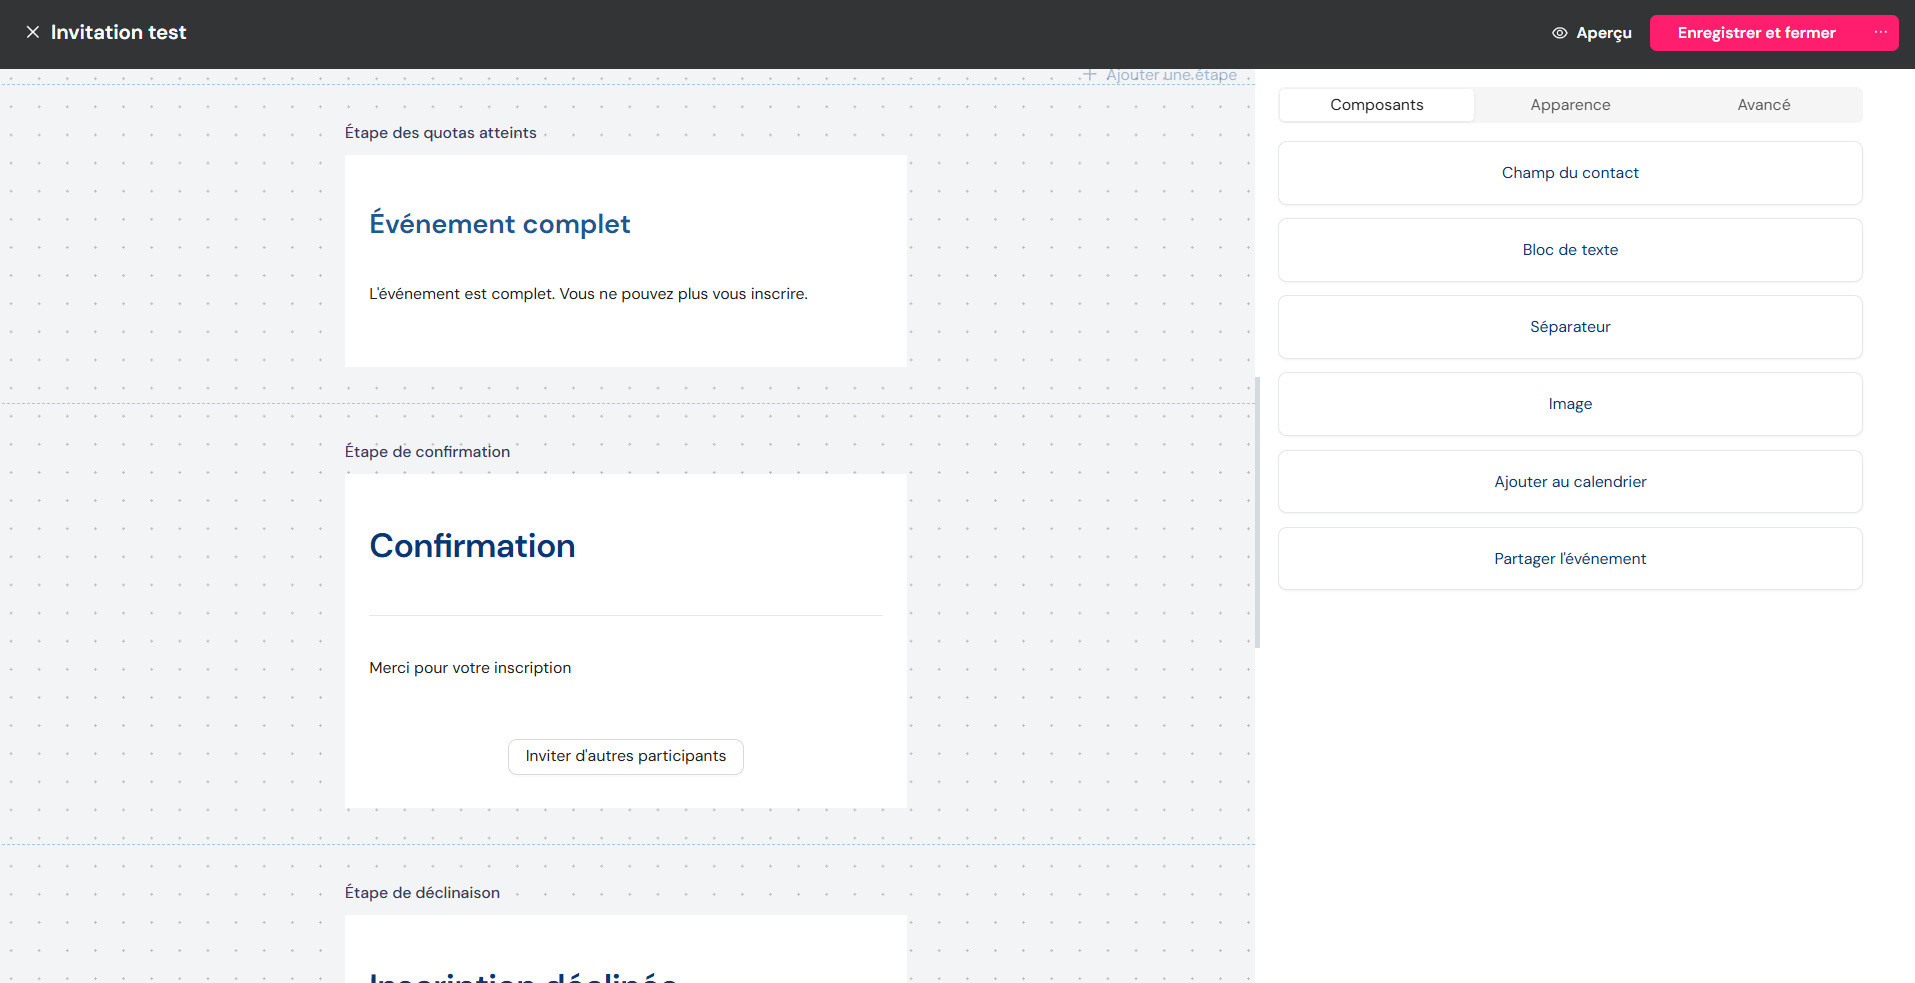Switch to the Apparence tab
This screenshot has width=1915, height=983.
pyautogui.click(x=1570, y=105)
